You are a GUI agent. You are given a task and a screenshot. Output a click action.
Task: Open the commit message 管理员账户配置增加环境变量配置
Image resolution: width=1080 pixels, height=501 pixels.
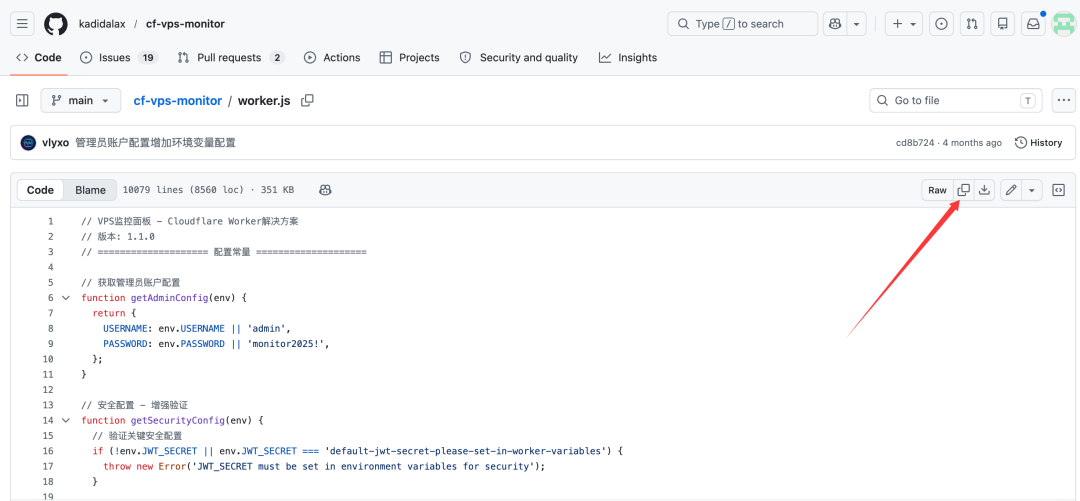[x=156, y=143]
